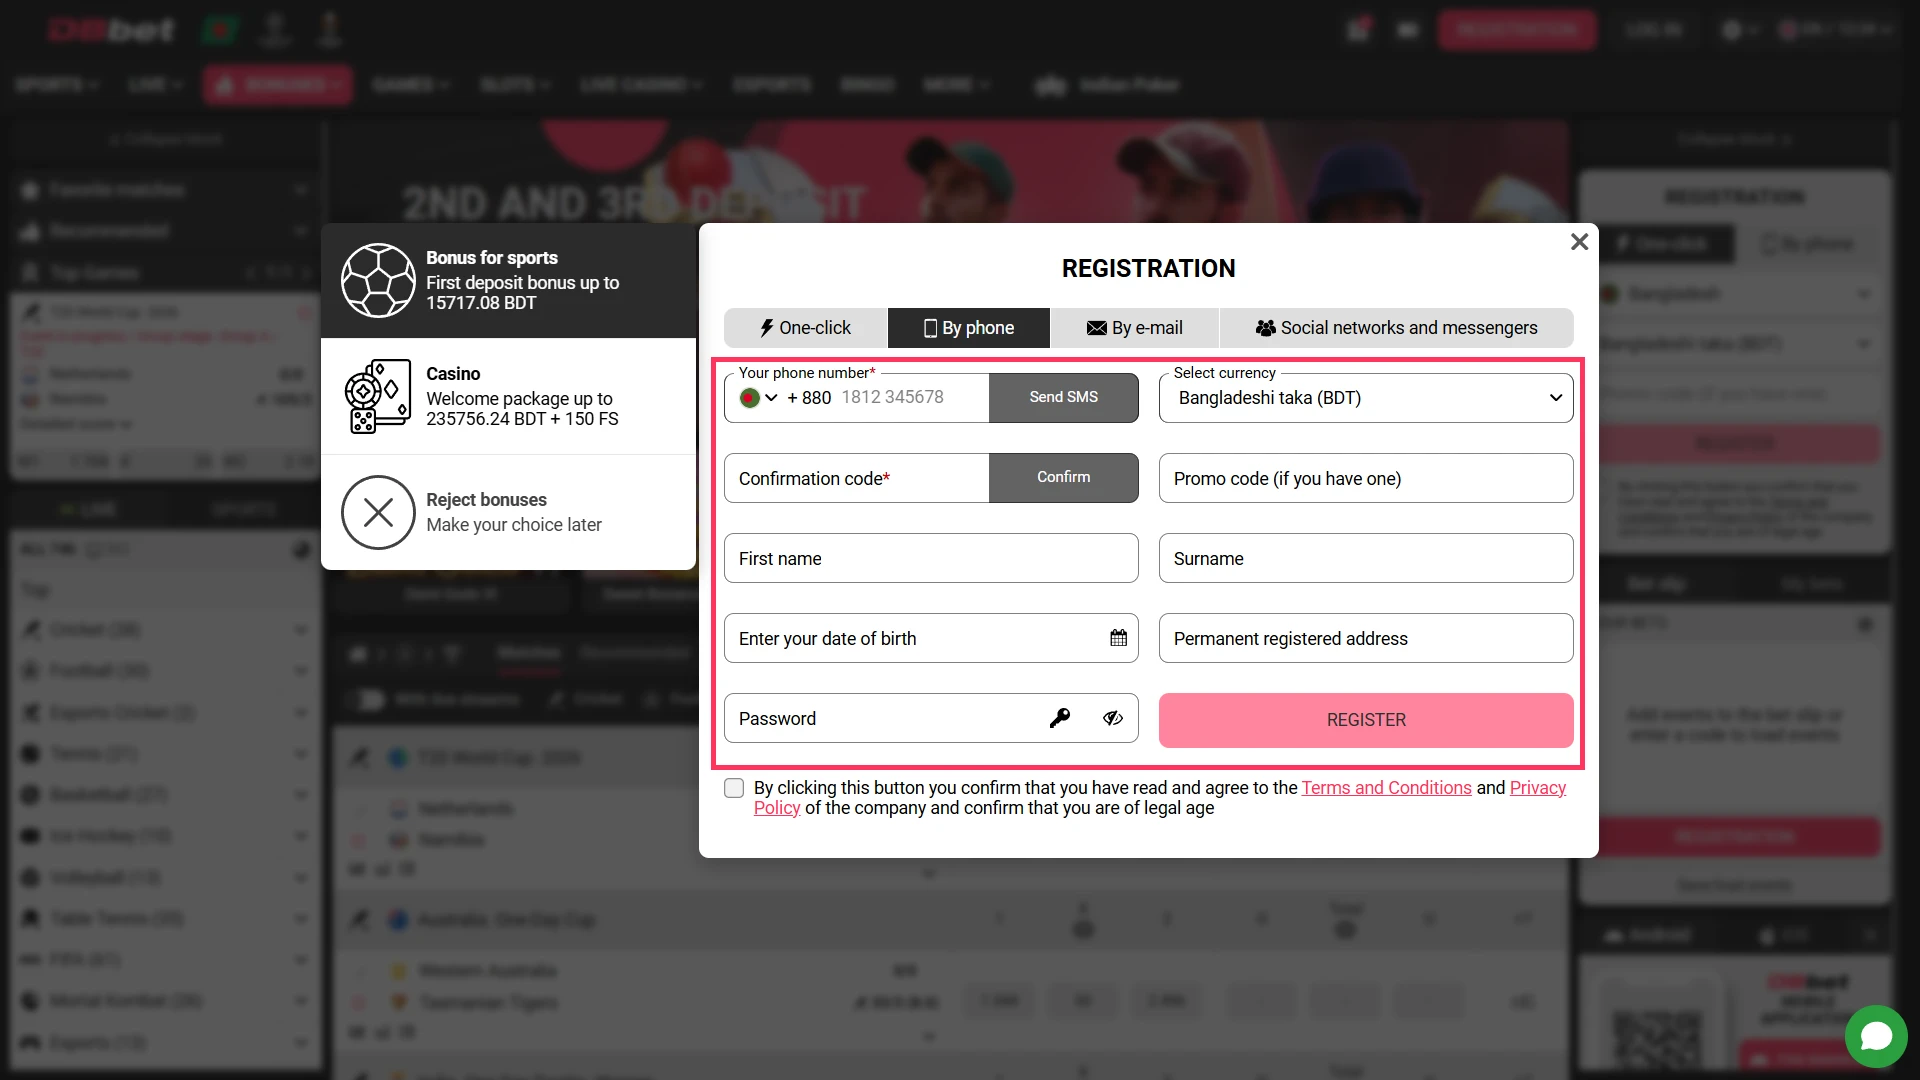Open the Bangladeshi taka currency dropdown

[x=1365, y=397]
